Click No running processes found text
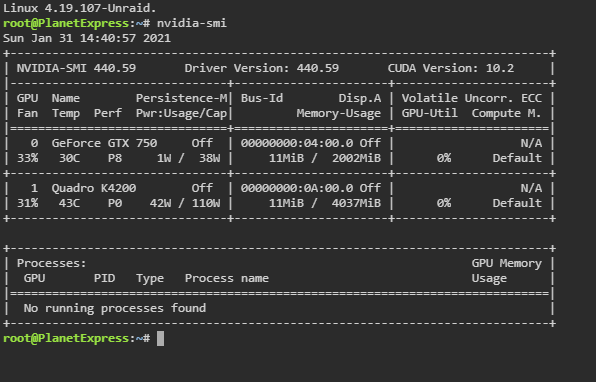The image size is (596, 382). point(115,308)
